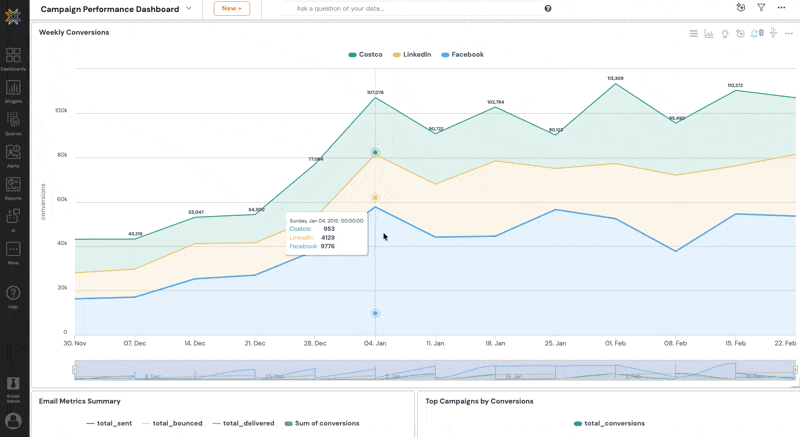
Task: Open the dashboard filter funnel icon
Action: 761,8
